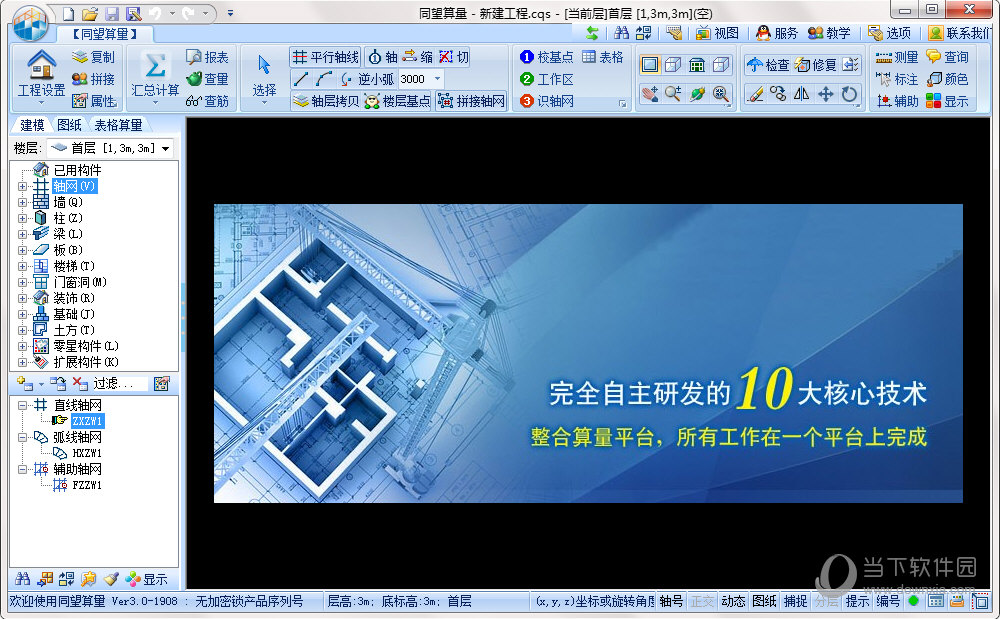This screenshot has height=619, width=1000.
Task: Click the brush erase tool icon
Action: [754, 94]
